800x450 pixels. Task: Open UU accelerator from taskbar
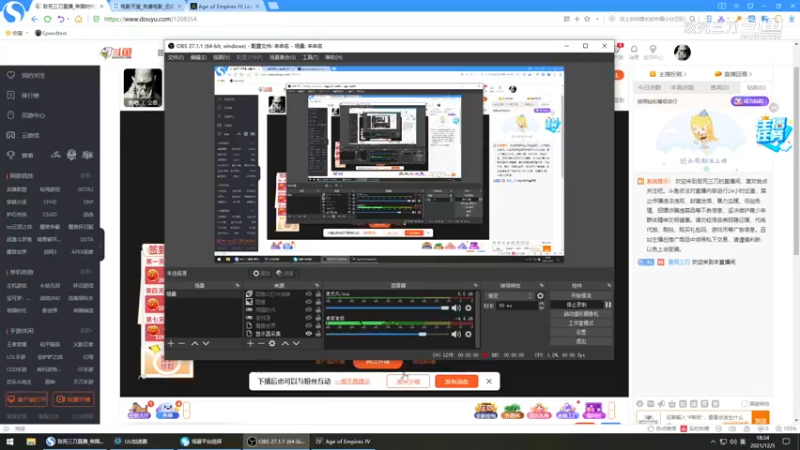coord(130,441)
